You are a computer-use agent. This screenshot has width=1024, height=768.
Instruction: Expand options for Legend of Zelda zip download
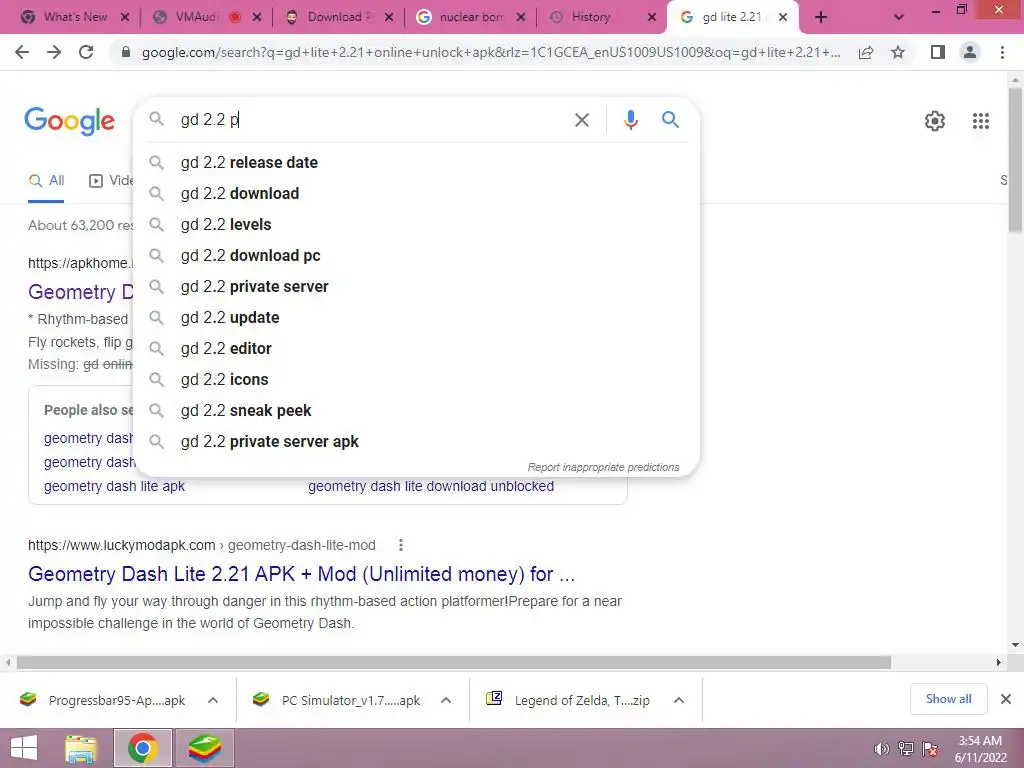(679, 700)
